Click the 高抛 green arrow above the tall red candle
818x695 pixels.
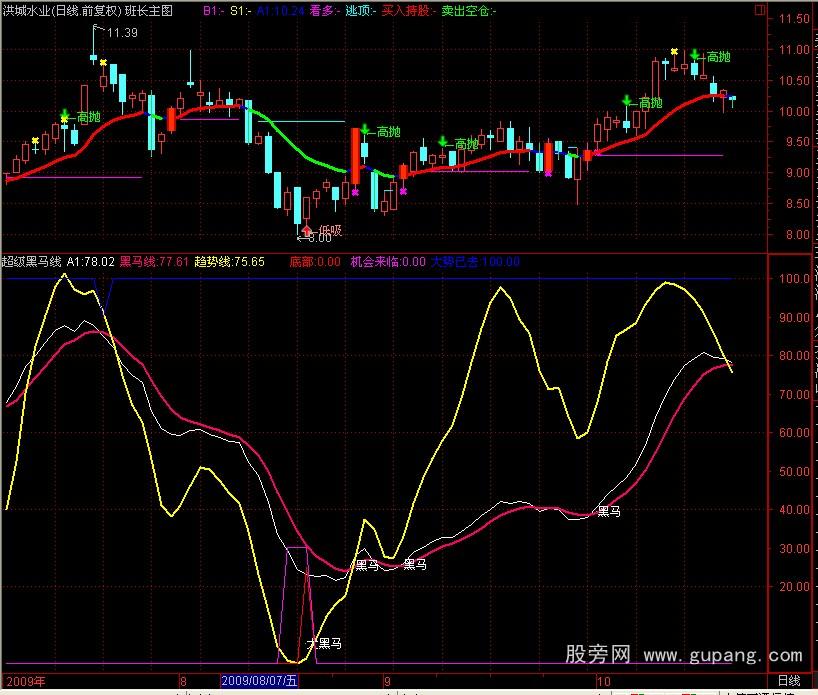pyautogui.click(x=366, y=129)
